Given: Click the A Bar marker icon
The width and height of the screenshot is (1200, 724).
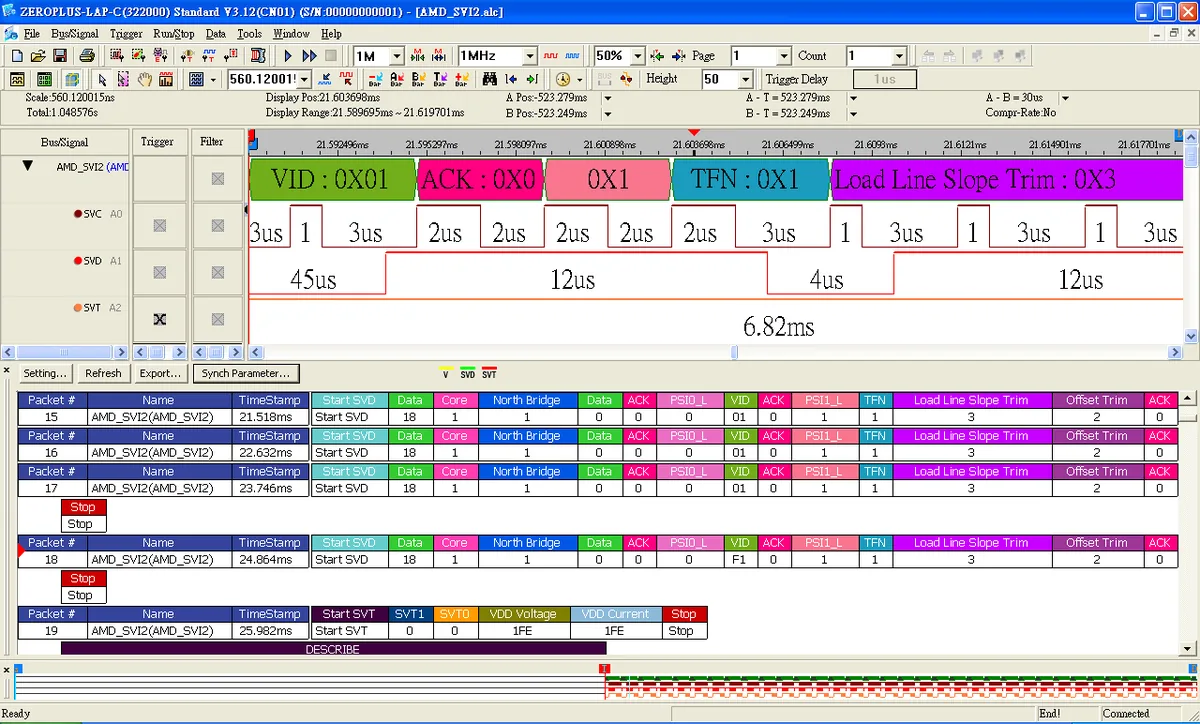Looking at the screenshot, I should click(x=397, y=79).
